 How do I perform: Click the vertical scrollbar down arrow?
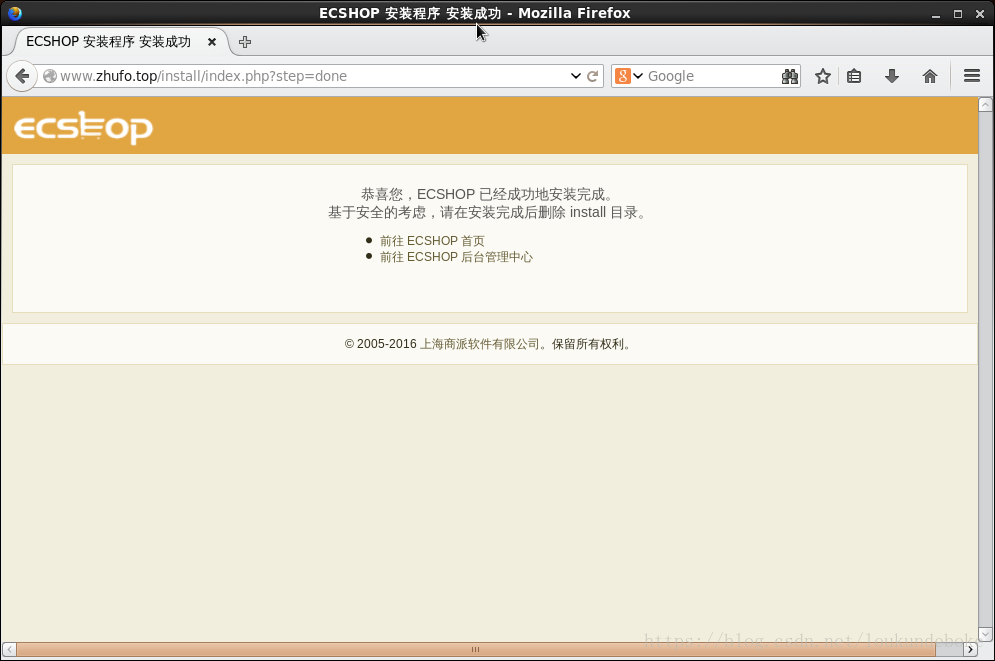985,634
